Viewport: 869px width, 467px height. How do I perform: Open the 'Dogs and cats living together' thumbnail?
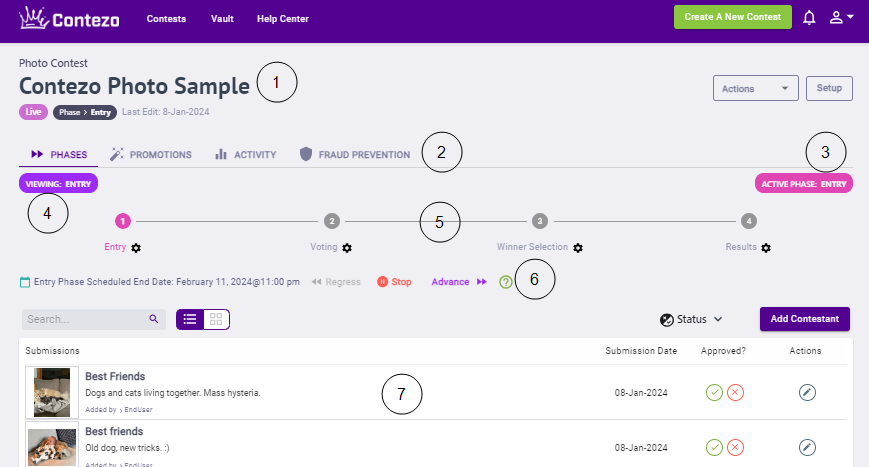tap(52, 392)
